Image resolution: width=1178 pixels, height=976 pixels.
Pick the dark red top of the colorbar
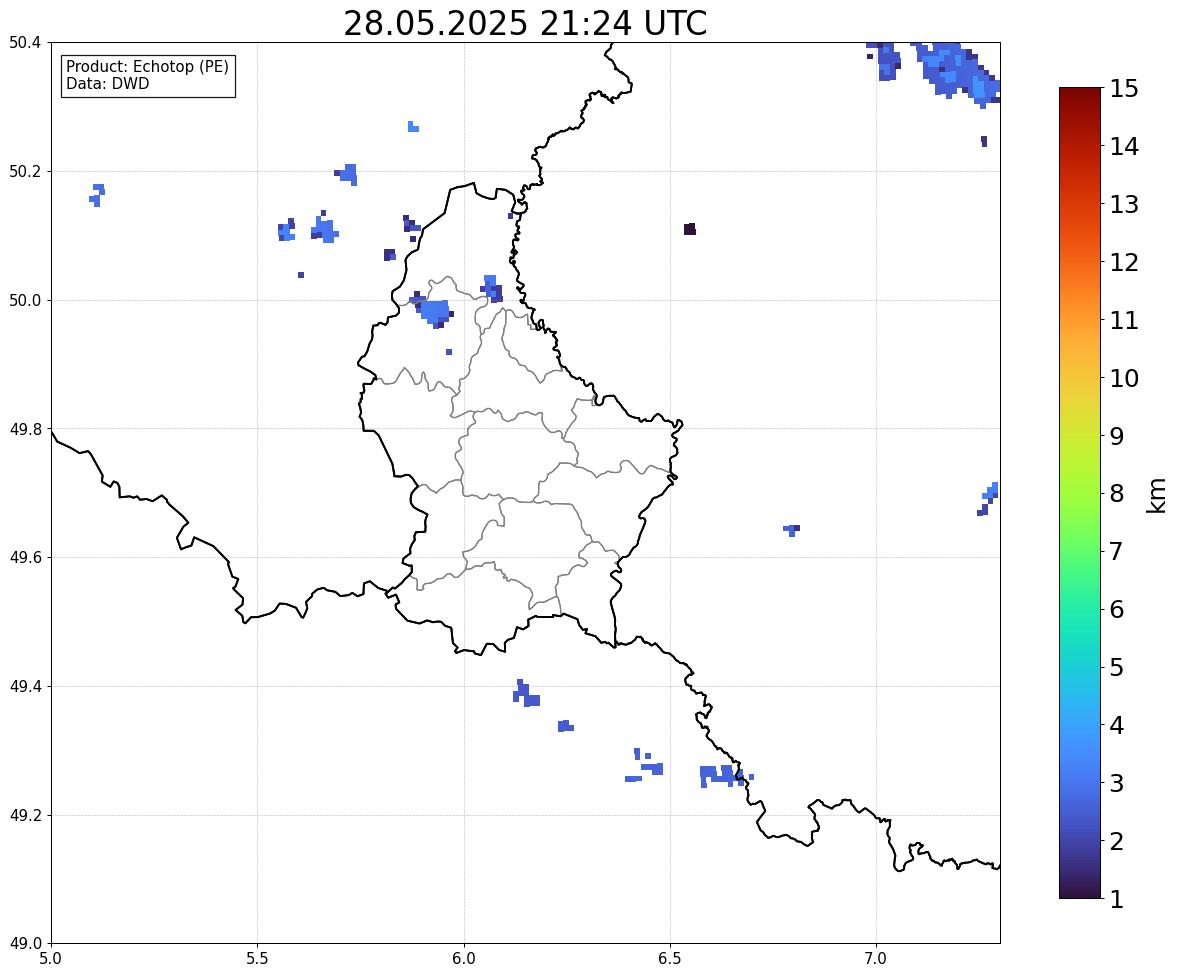tap(1080, 98)
